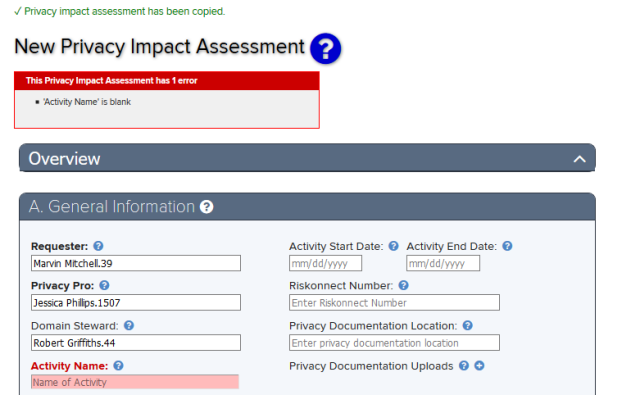Screen dimensions: 640x395
Task: Show help for Activity End Date
Action: click(x=507, y=246)
